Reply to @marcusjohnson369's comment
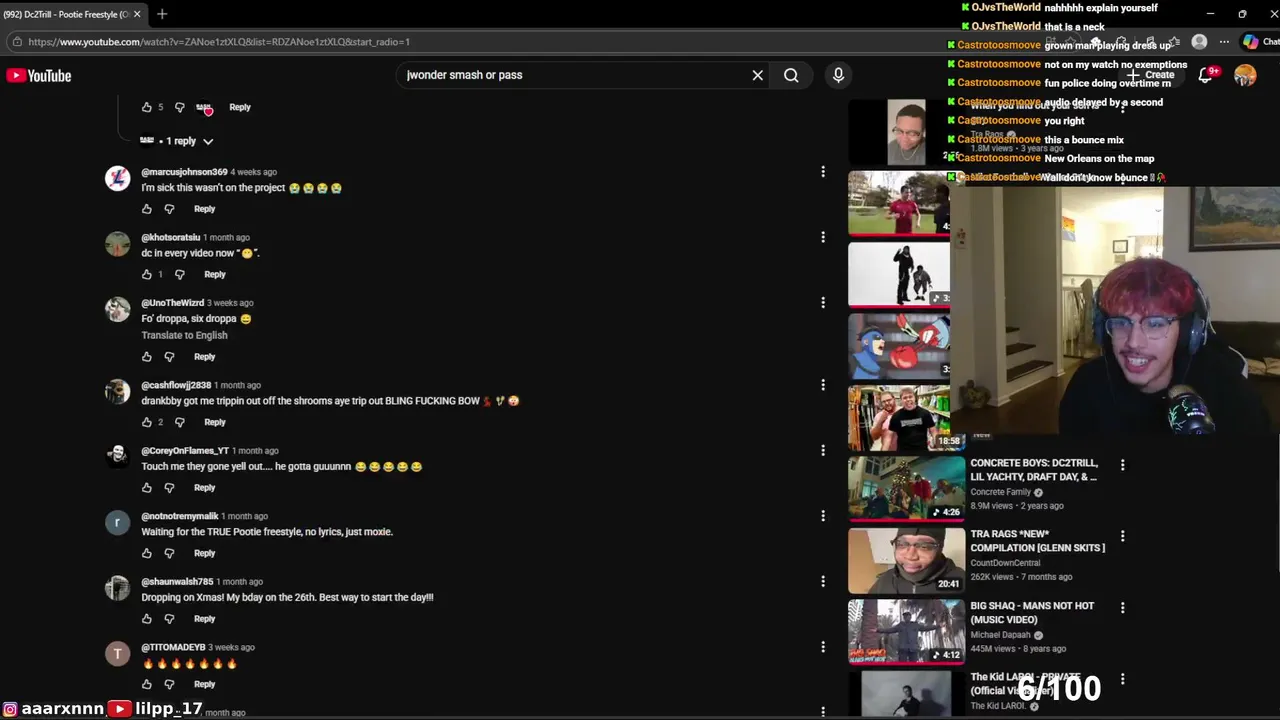This screenshot has width=1280, height=720. point(204,209)
